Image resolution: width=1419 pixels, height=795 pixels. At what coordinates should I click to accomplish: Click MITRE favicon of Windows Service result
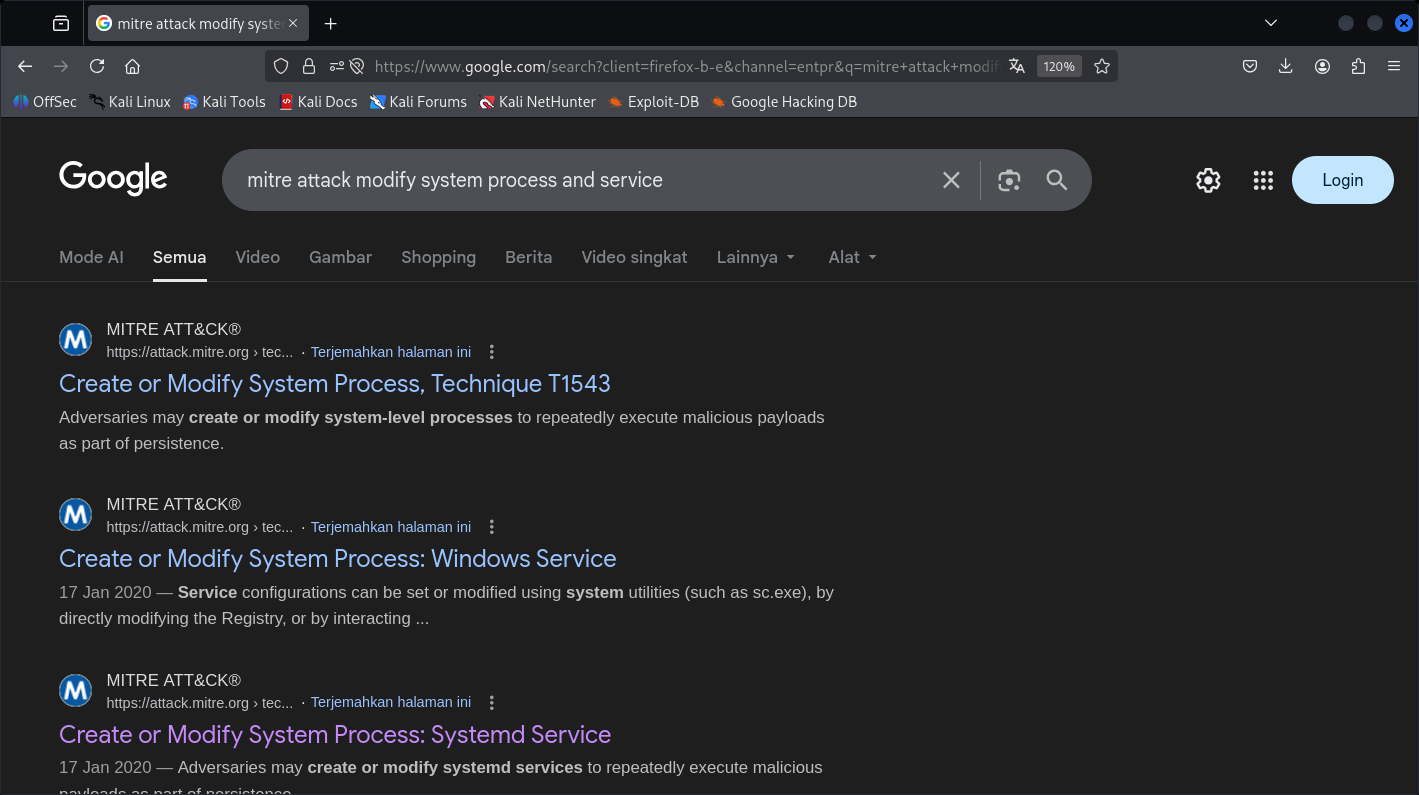point(76,515)
